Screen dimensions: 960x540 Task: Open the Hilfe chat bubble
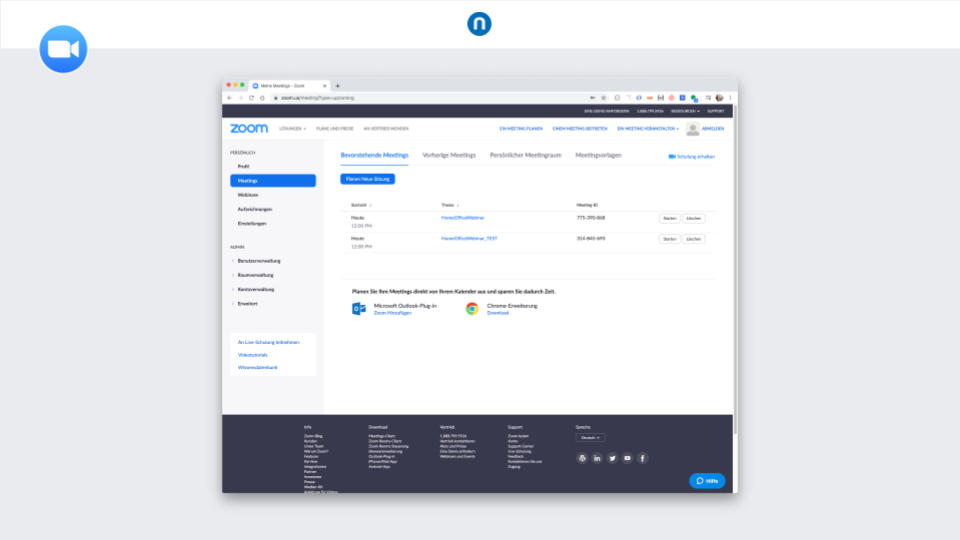707,481
